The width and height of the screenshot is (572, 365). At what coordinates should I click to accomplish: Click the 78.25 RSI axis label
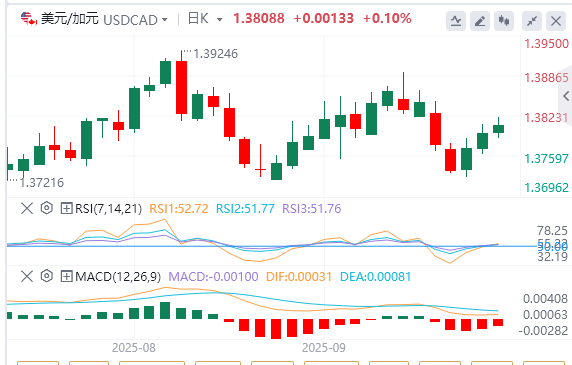tap(552, 231)
